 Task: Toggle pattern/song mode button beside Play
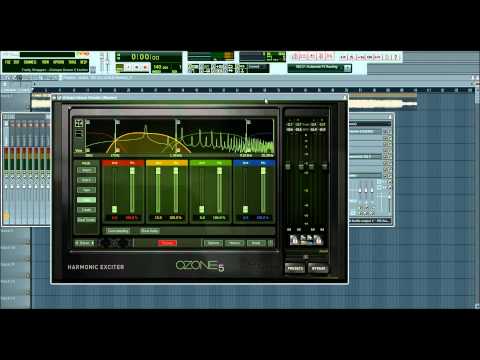click(x=119, y=68)
